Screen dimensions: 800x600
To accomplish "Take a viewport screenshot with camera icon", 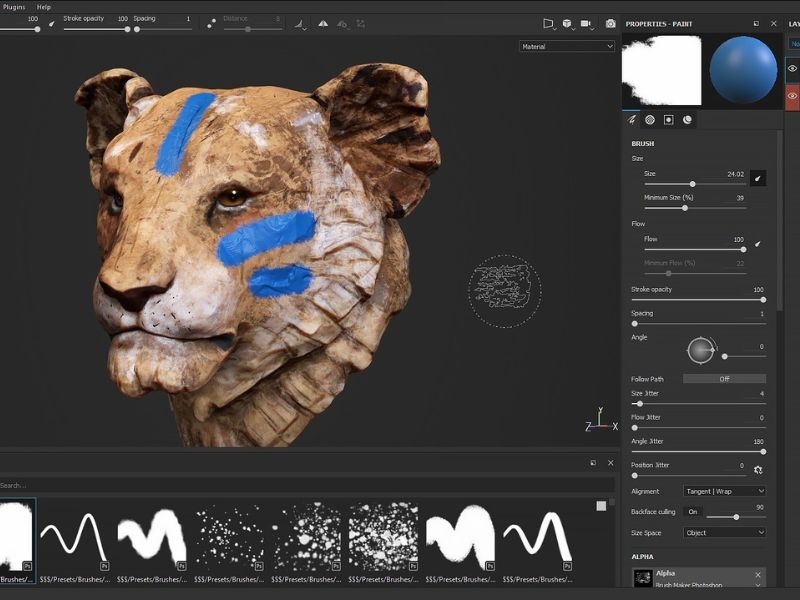I will [x=610, y=23].
